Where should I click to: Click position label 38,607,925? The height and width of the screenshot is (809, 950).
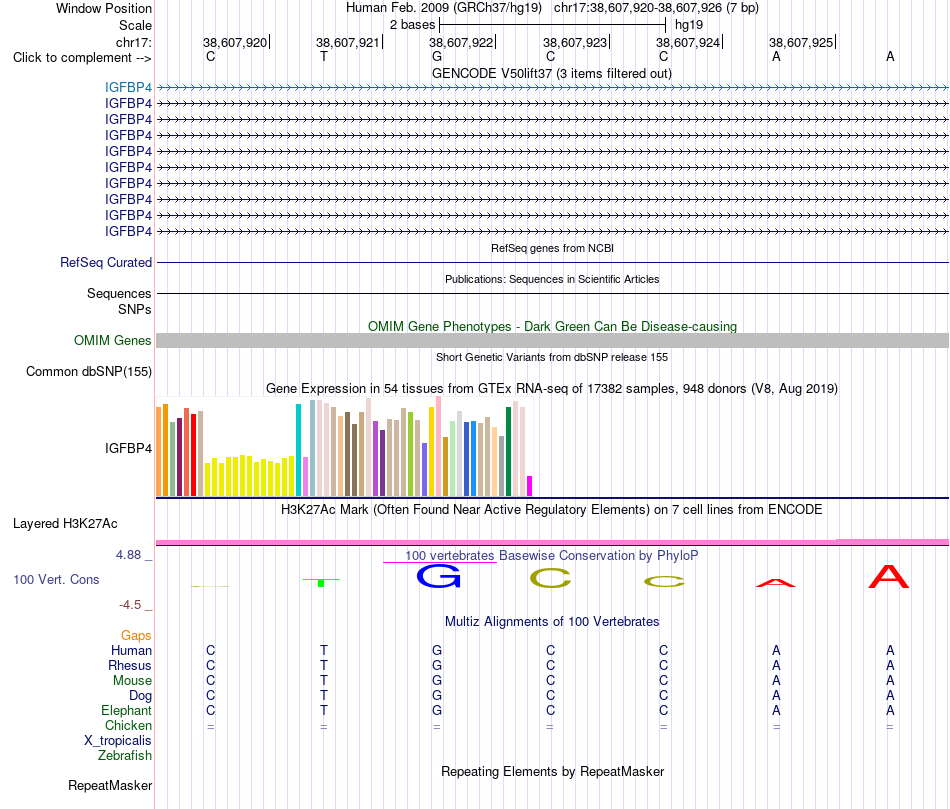(x=801, y=42)
